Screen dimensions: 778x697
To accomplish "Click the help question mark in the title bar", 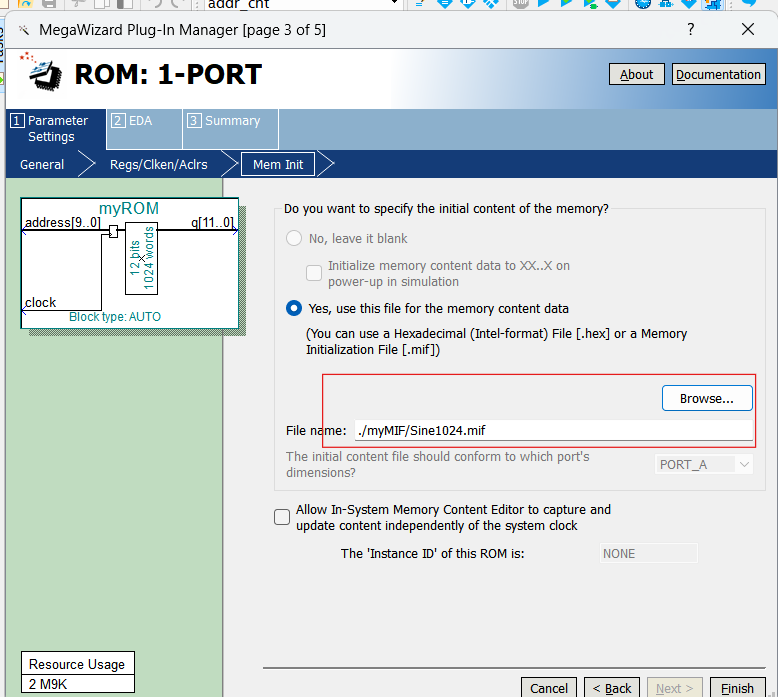I will point(691,29).
